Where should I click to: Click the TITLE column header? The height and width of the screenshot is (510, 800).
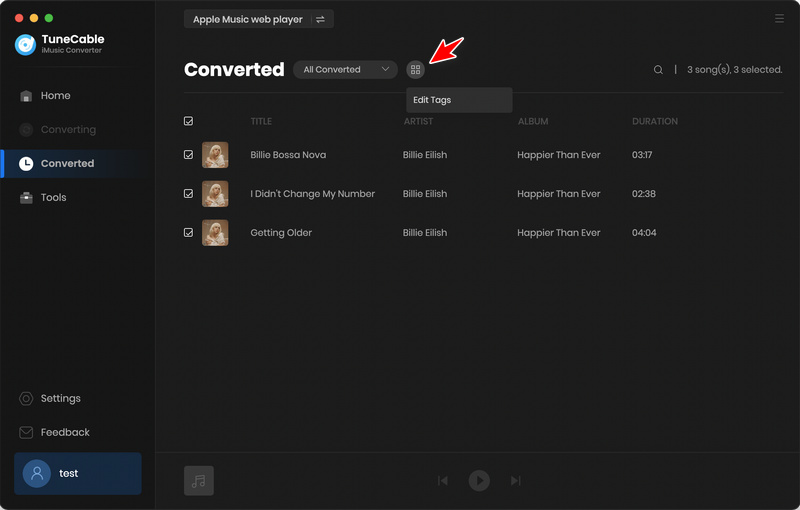261,121
